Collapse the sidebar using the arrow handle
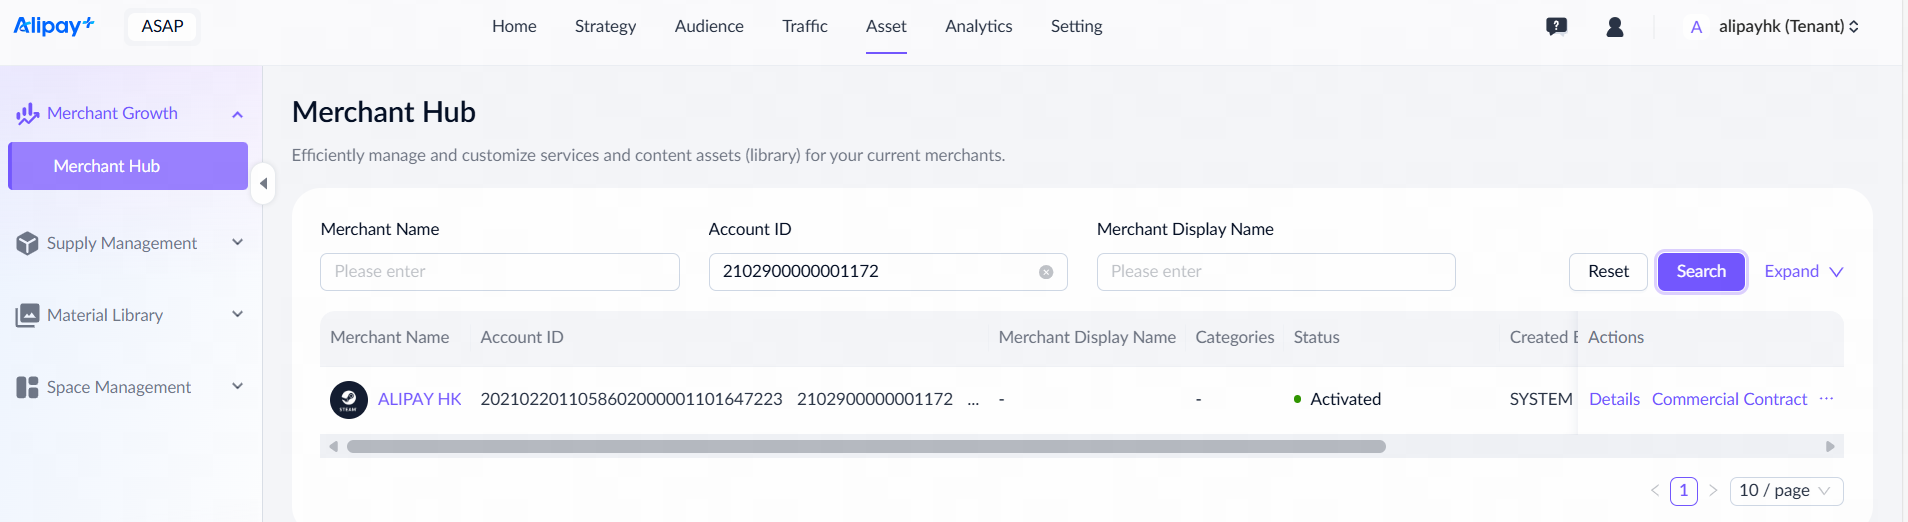The height and width of the screenshot is (522, 1908). 263,184
